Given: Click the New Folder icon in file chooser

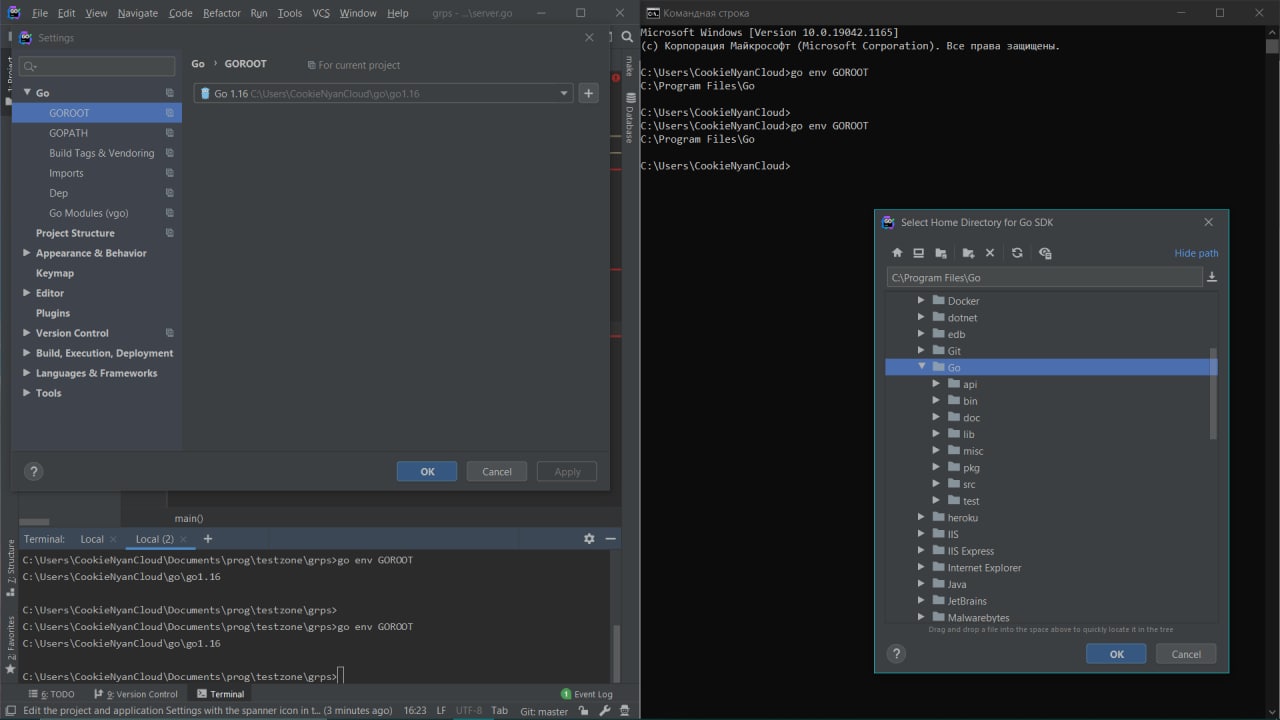Looking at the screenshot, I should pyautogui.click(x=968, y=253).
